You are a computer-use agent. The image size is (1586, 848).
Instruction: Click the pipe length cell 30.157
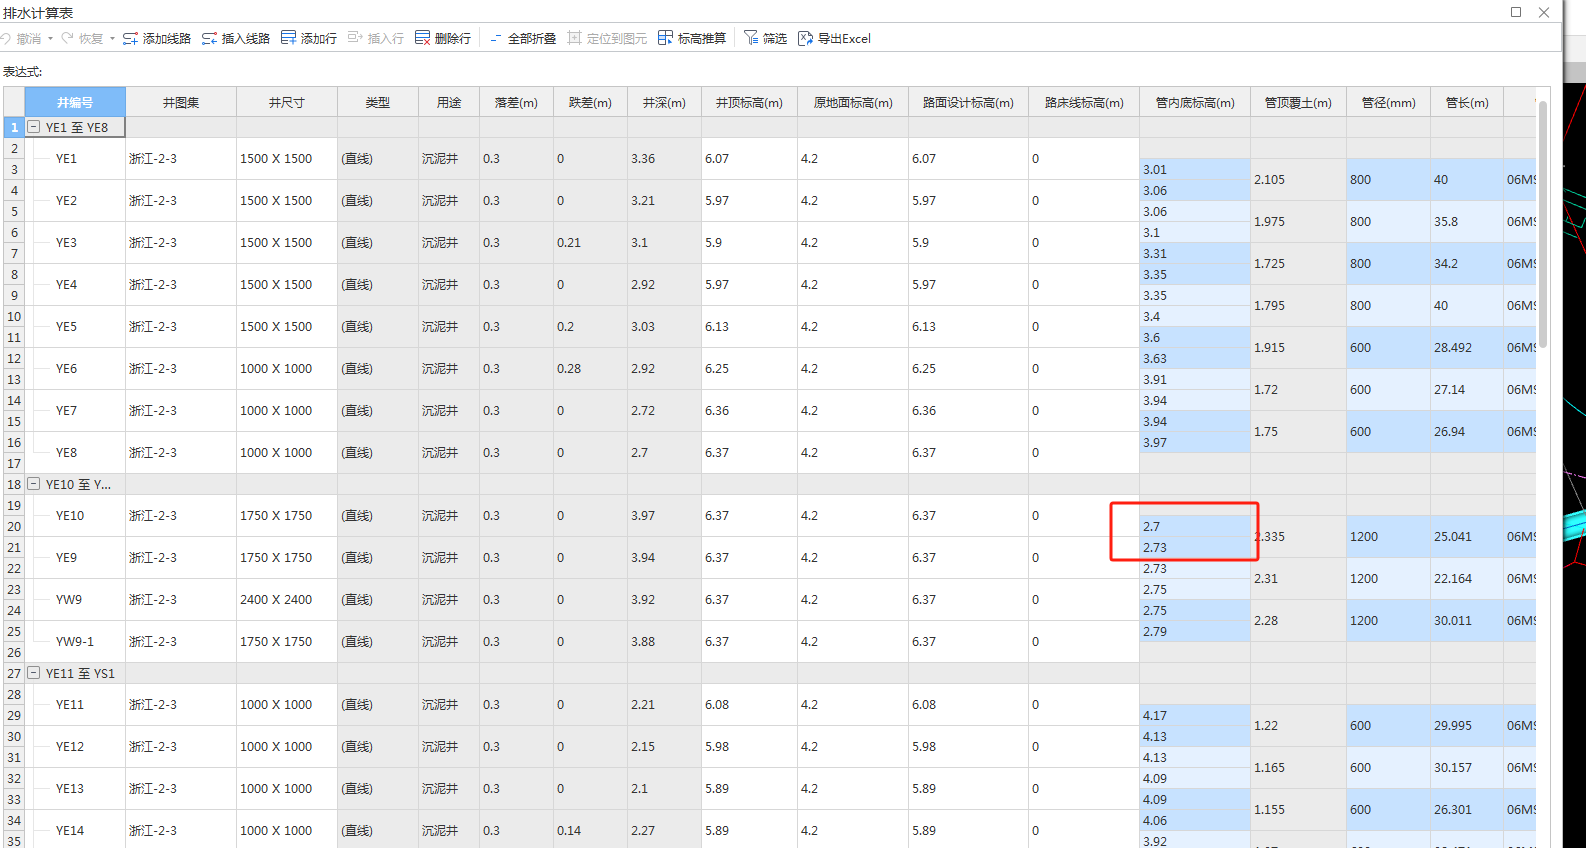(x=1467, y=767)
